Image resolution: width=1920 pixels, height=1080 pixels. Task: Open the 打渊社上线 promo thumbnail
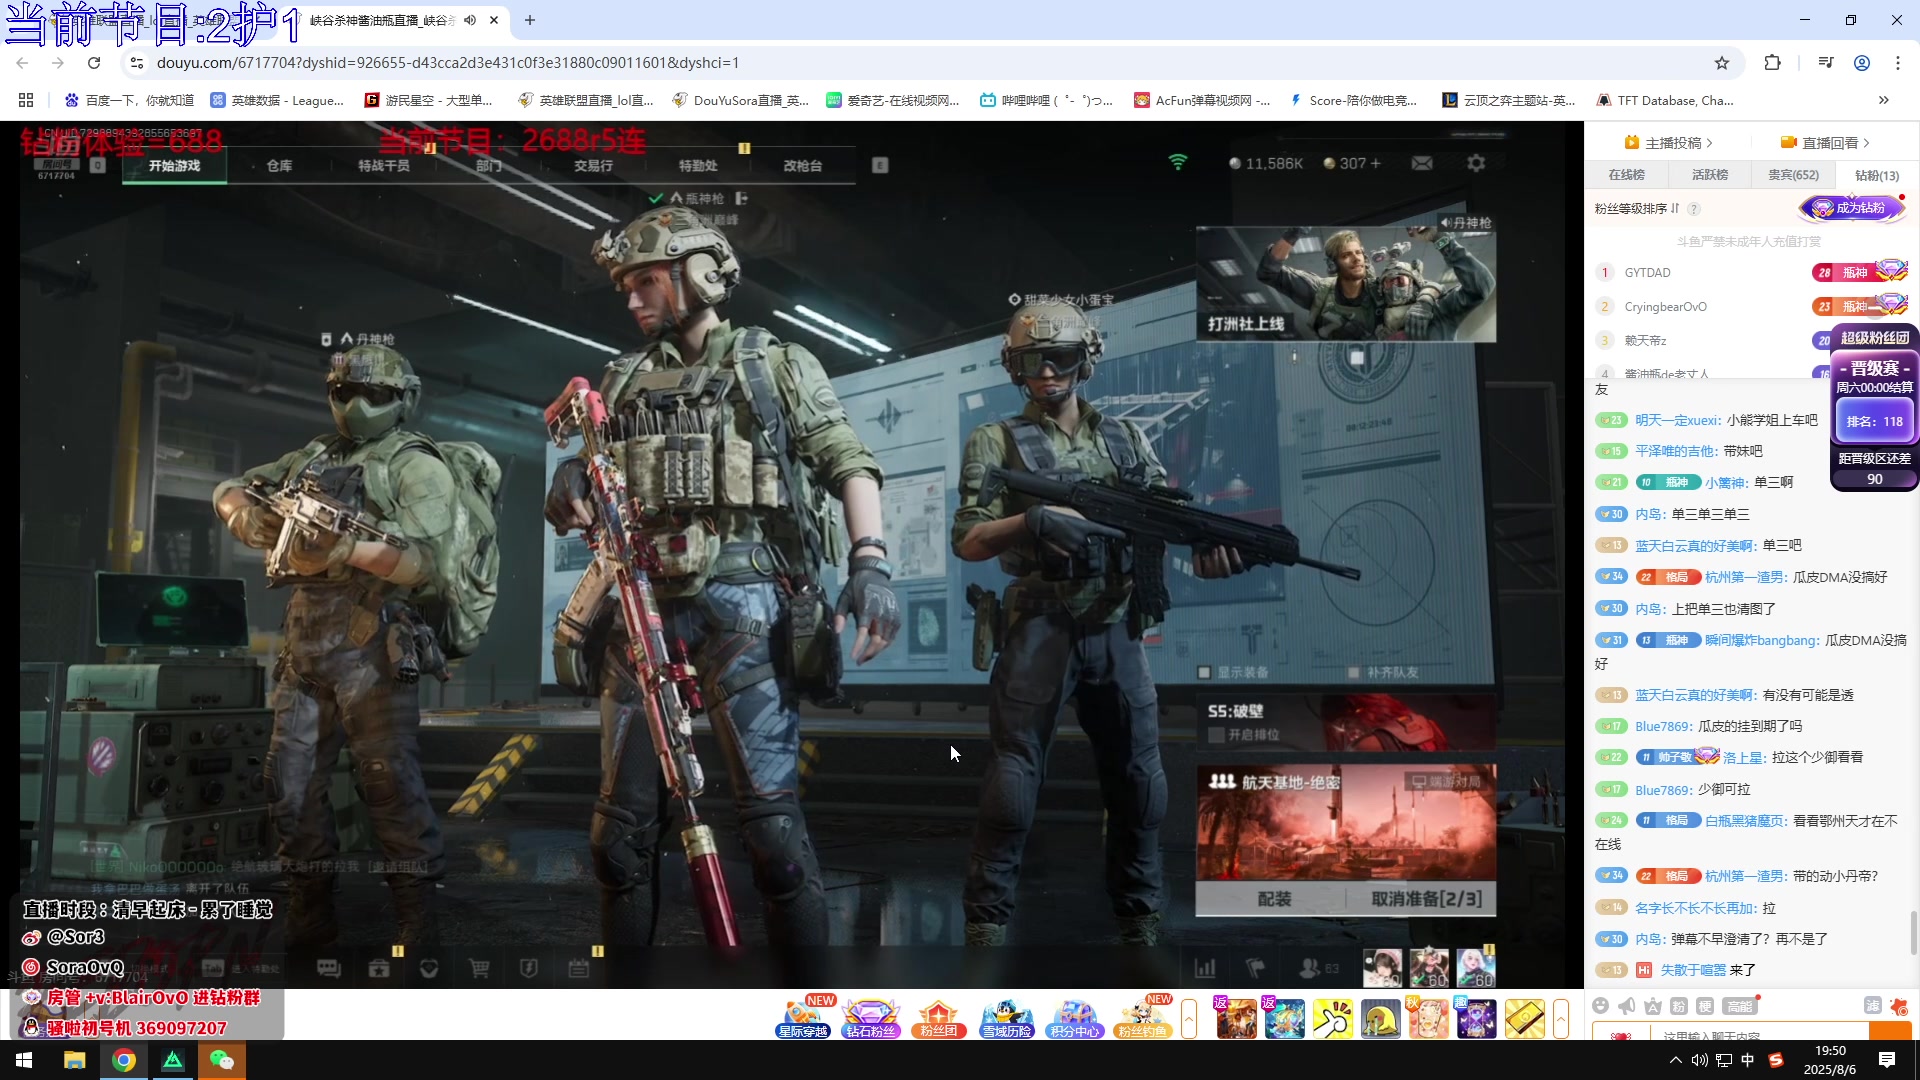point(1346,284)
